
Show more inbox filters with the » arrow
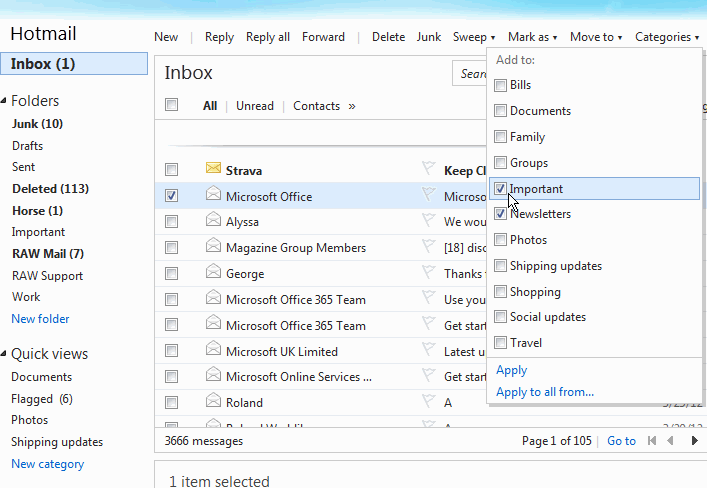click(352, 106)
